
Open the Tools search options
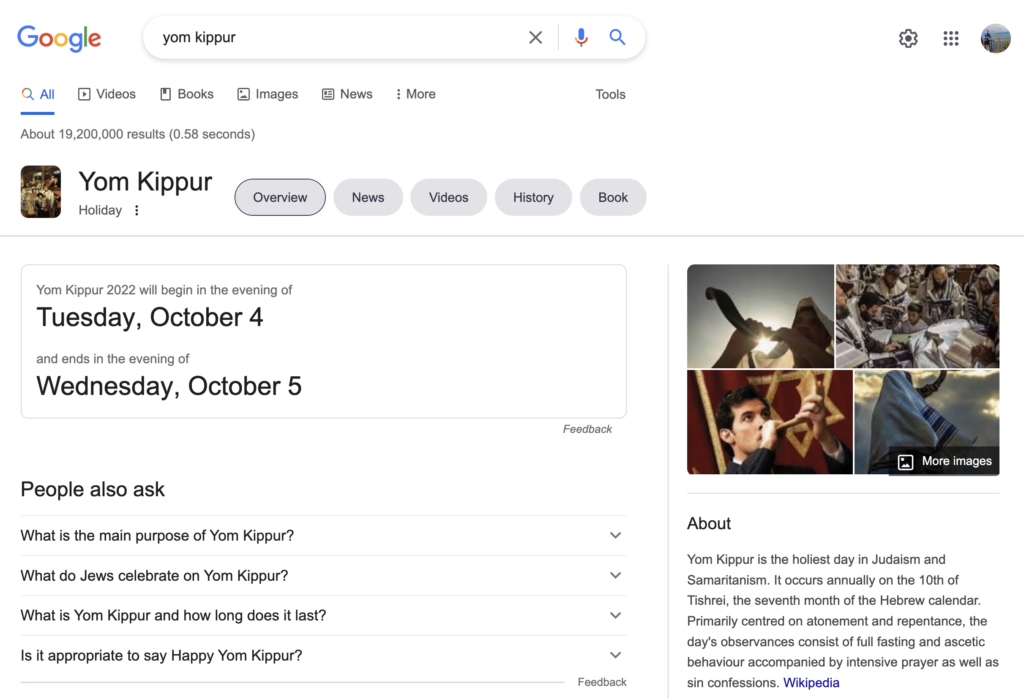(x=610, y=94)
